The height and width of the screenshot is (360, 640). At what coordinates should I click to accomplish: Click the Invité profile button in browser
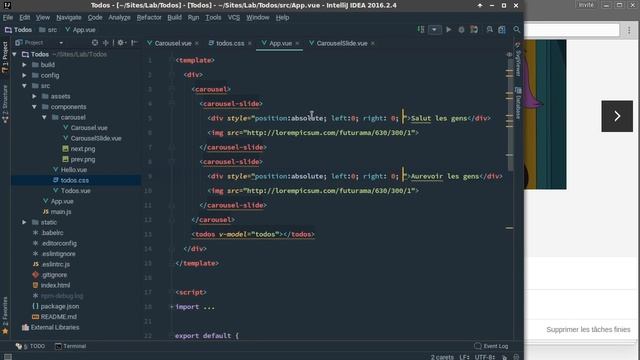(x=586, y=5)
